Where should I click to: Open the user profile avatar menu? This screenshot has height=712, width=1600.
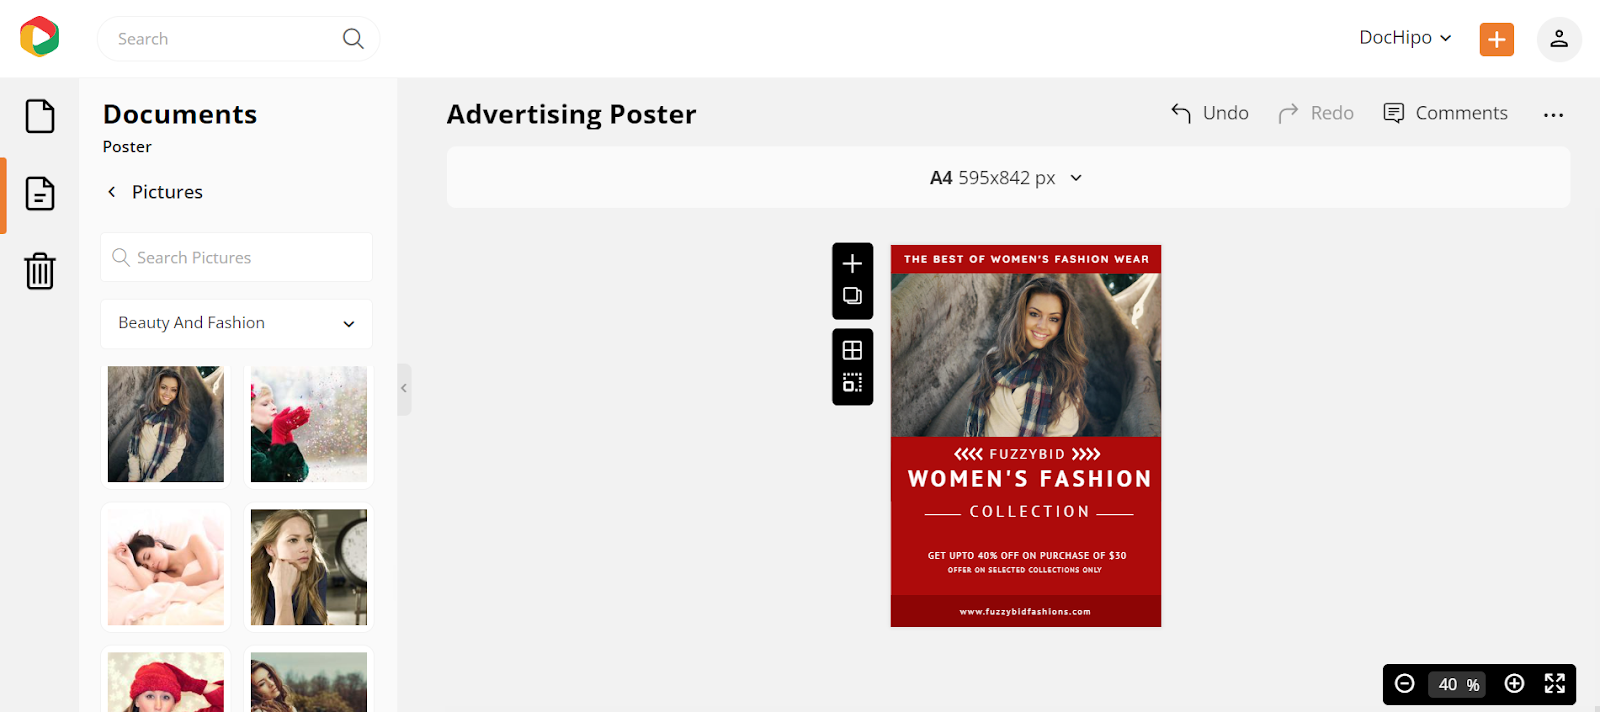click(x=1558, y=39)
